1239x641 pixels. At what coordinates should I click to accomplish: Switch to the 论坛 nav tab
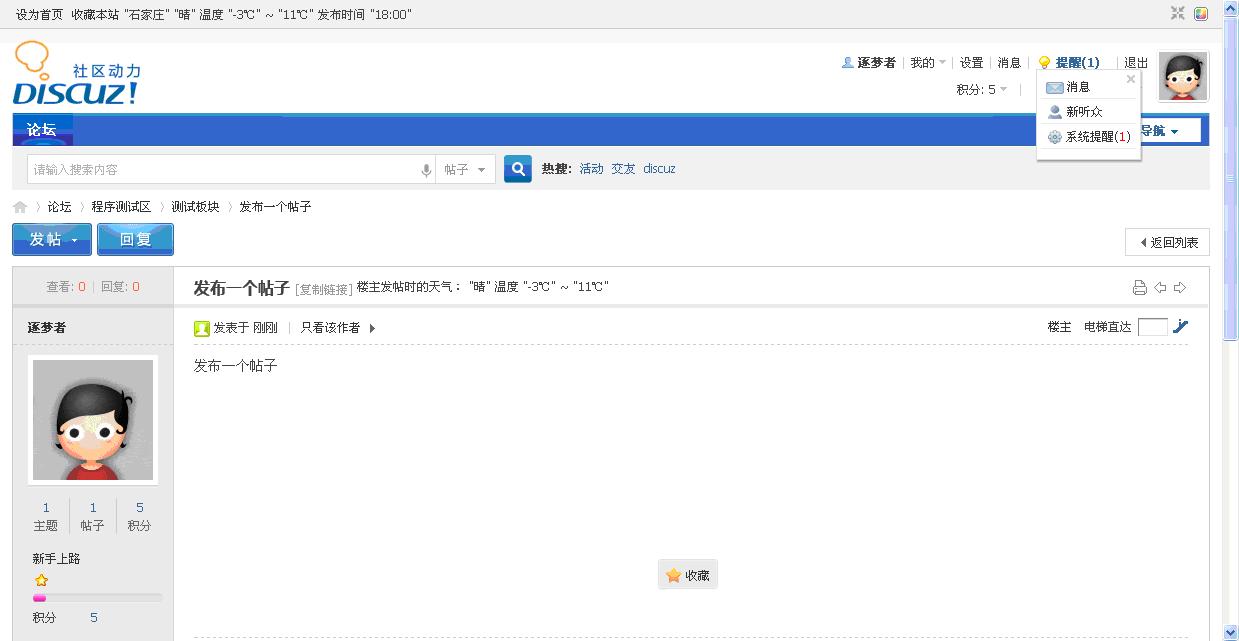(42, 129)
